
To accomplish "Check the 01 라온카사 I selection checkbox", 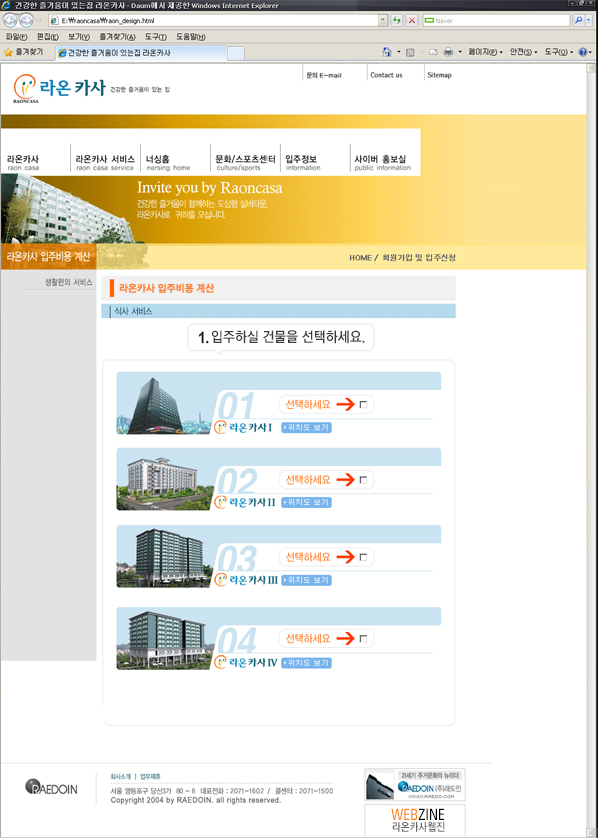I will [363, 405].
